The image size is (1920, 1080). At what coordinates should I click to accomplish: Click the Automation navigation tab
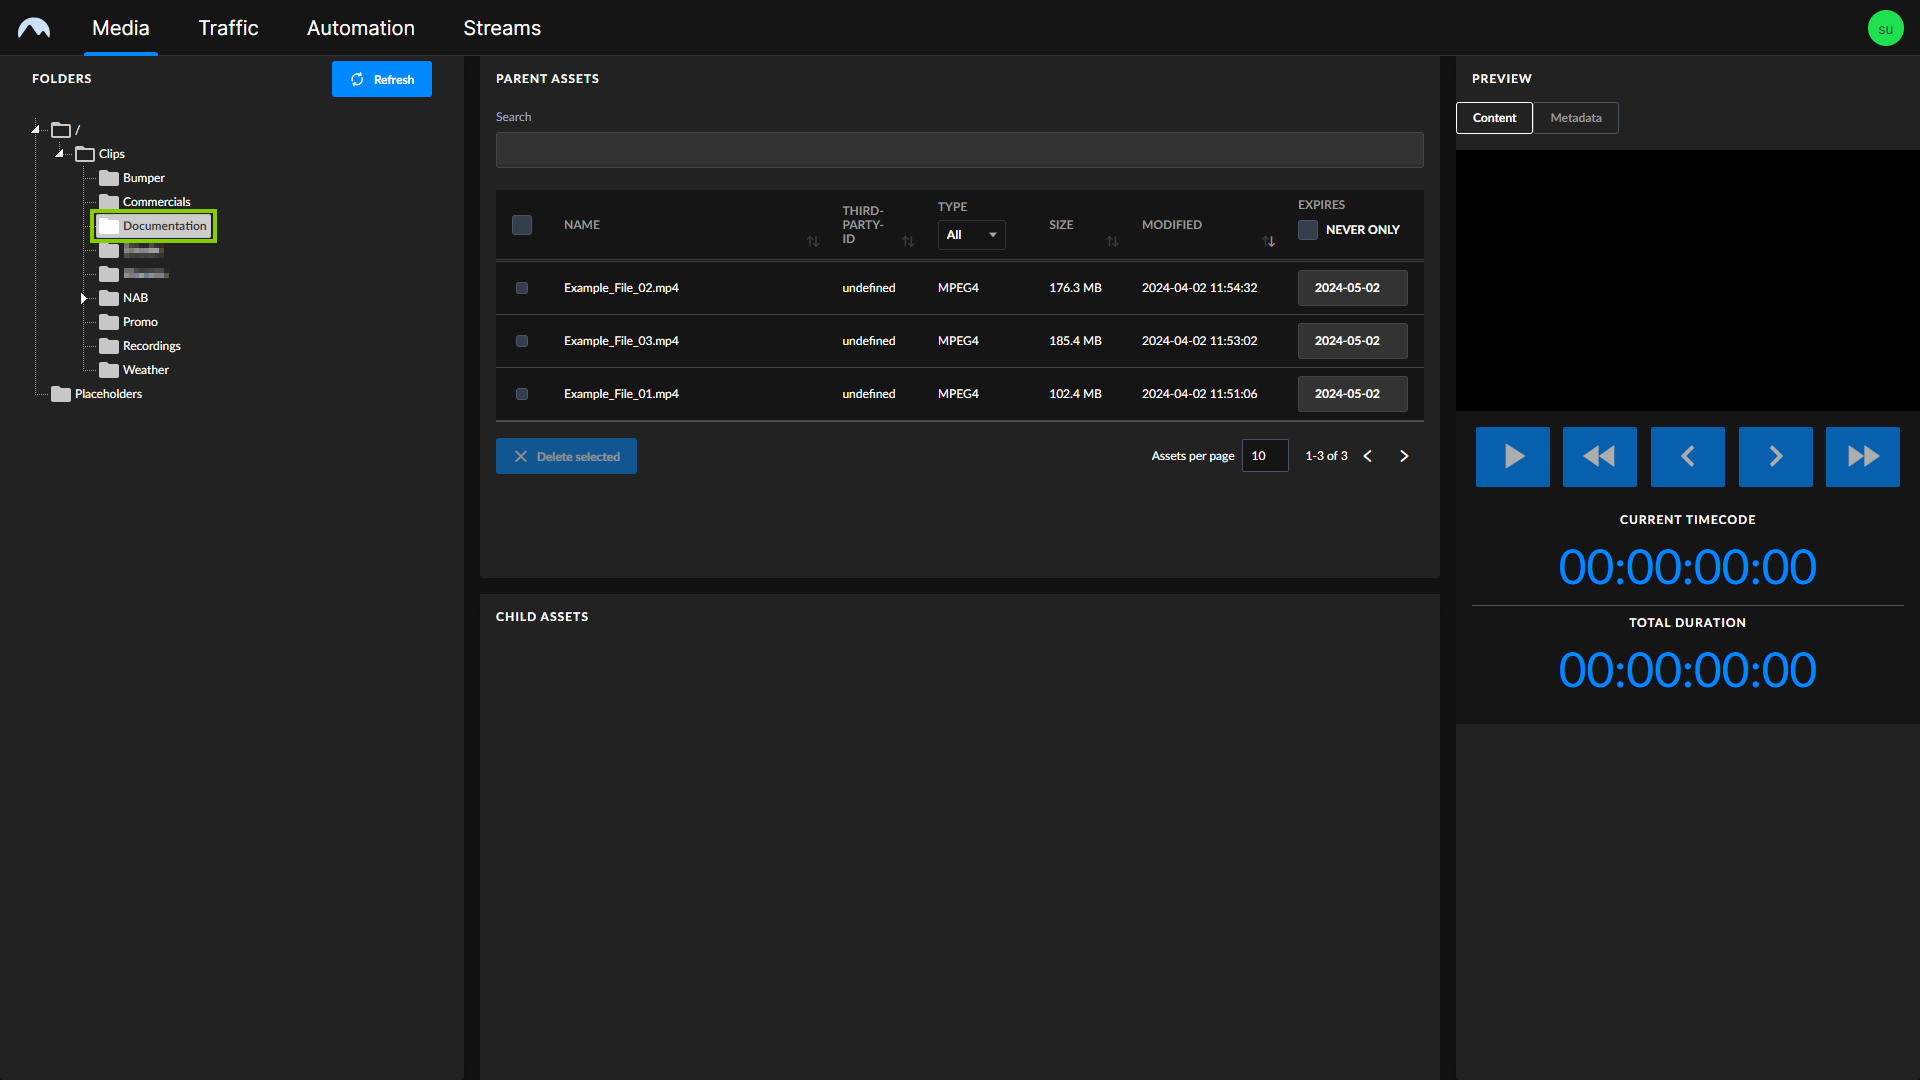pyautogui.click(x=361, y=28)
